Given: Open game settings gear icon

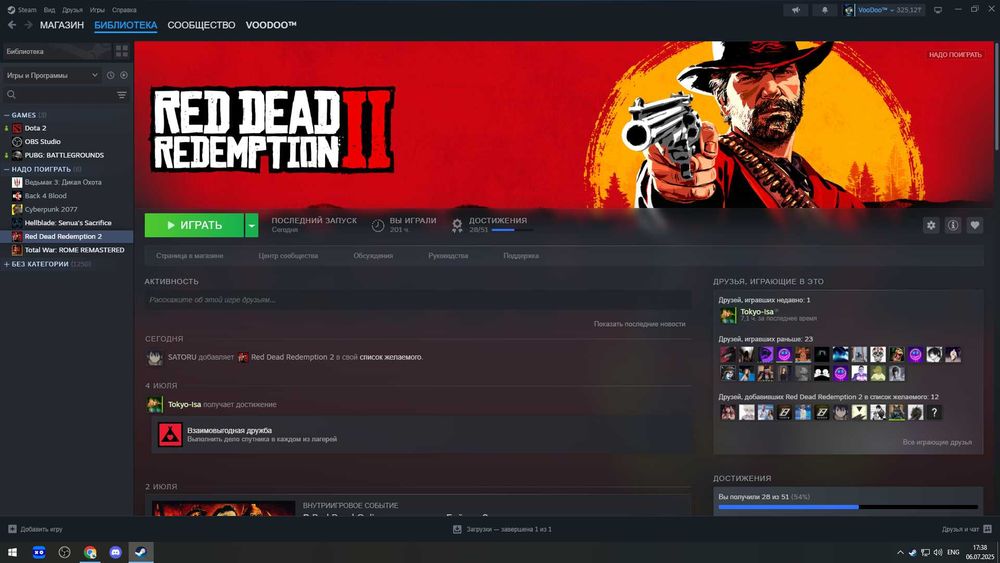Looking at the screenshot, I should click(x=931, y=225).
